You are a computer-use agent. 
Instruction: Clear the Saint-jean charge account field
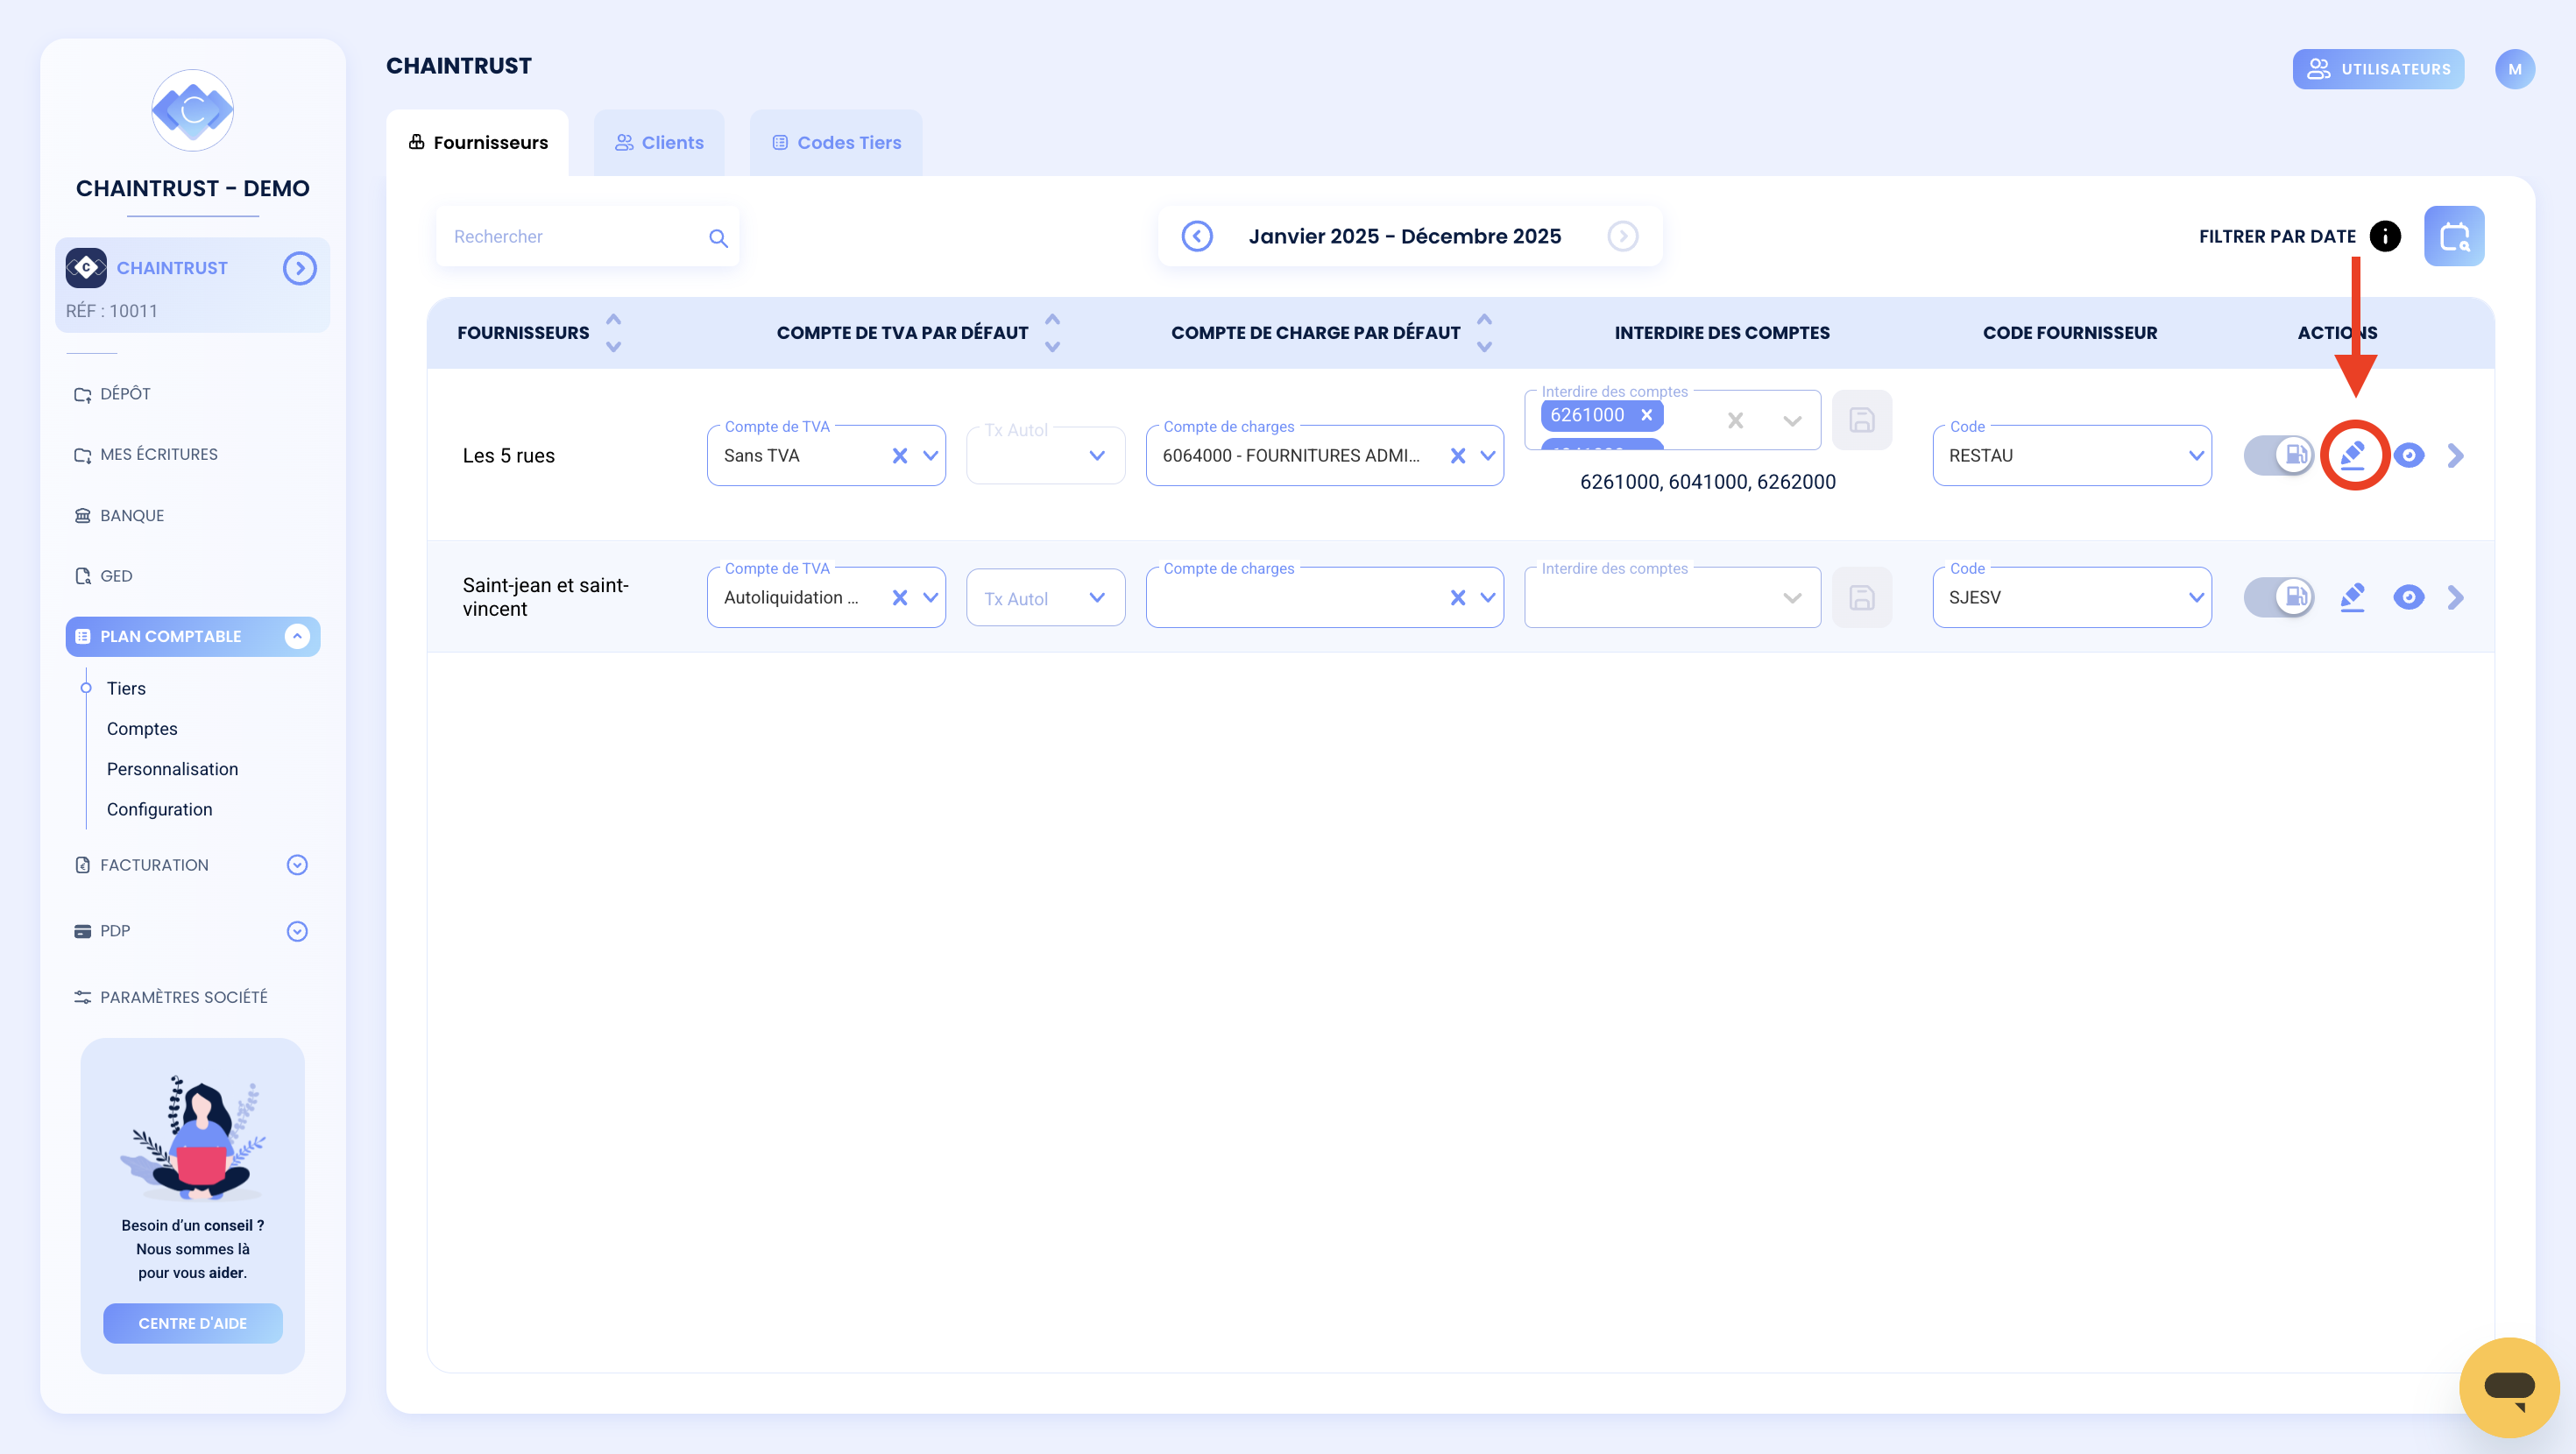pyautogui.click(x=1457, y=598)
